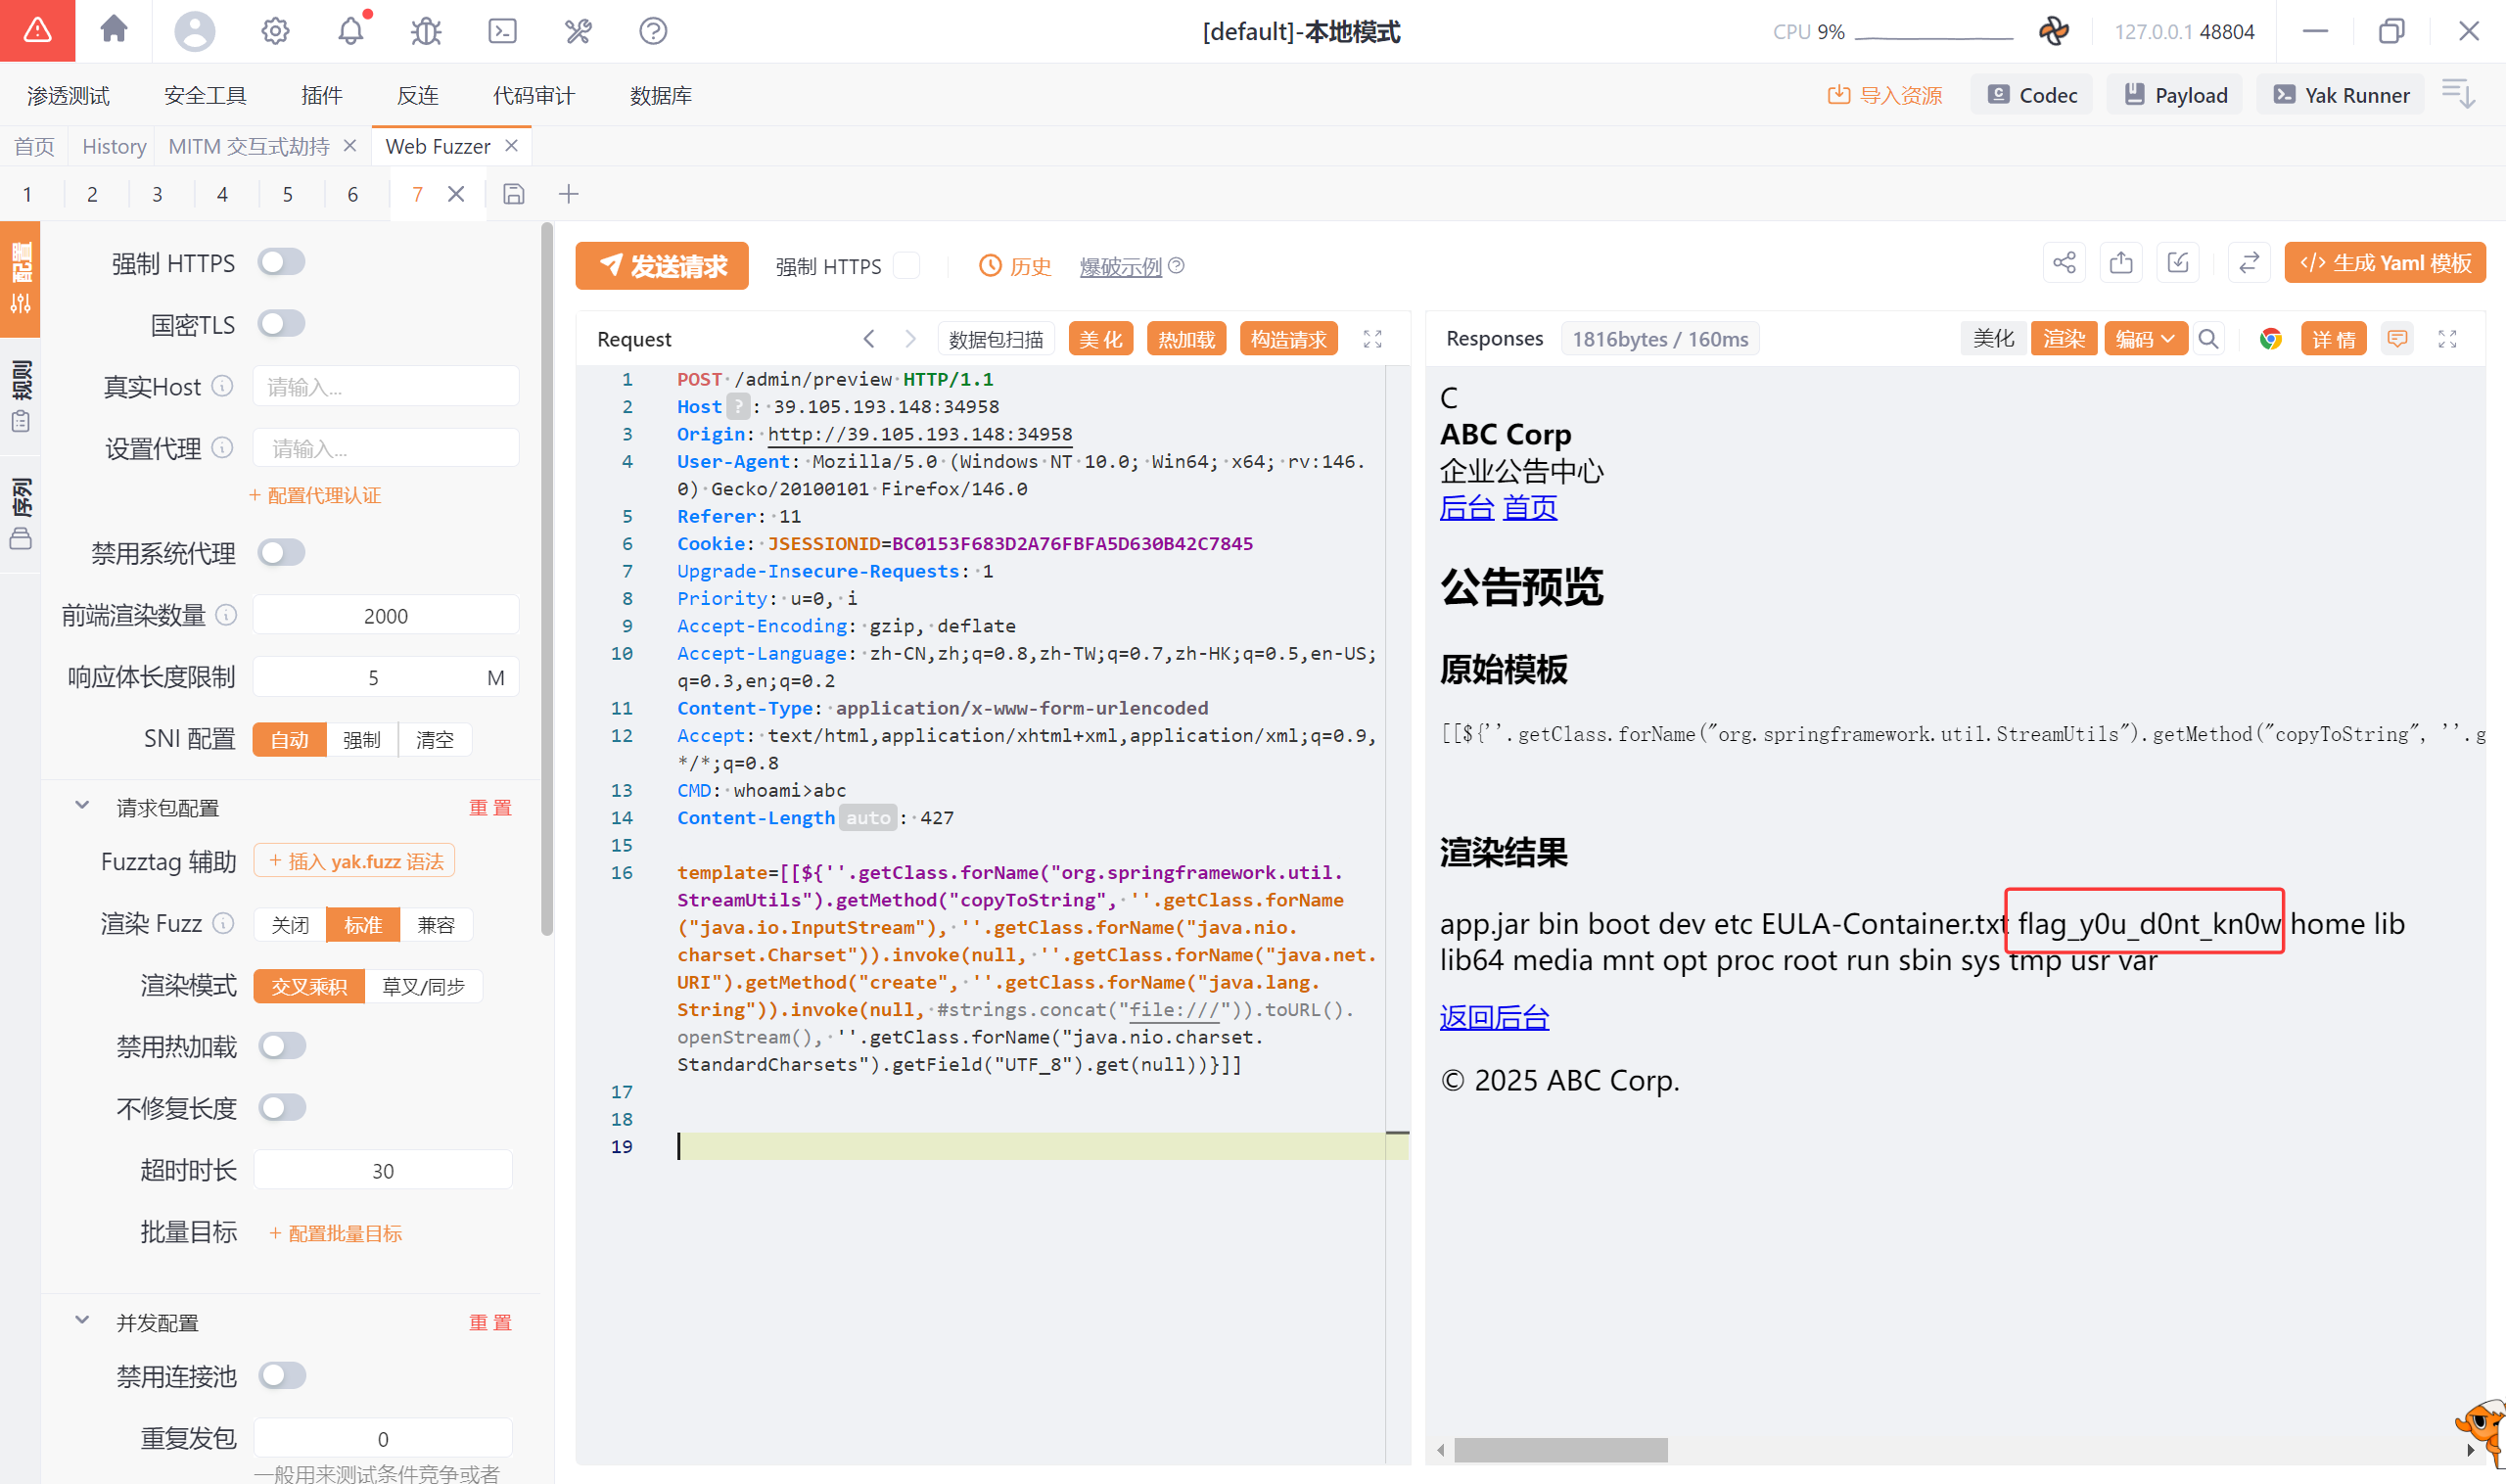This screenshot has width=2506, height=1484.
Task: Click the home icon in top bar
Action: tap(114, 30)
